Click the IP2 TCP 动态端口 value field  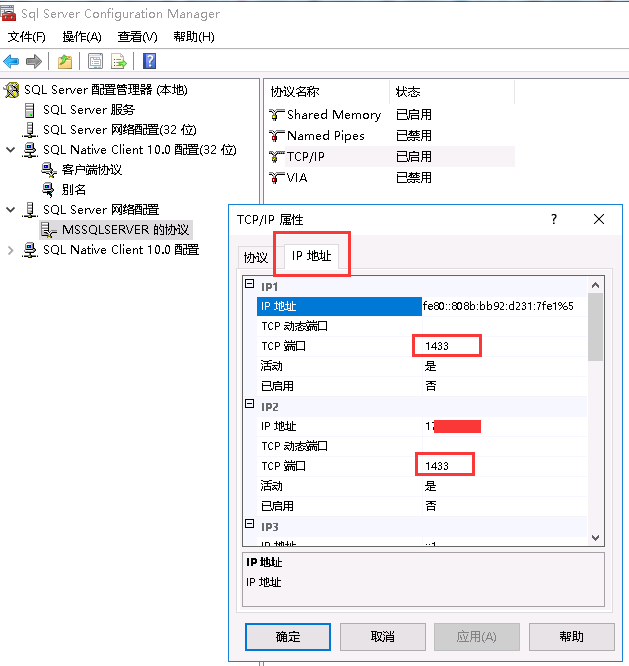pos(505,446)
